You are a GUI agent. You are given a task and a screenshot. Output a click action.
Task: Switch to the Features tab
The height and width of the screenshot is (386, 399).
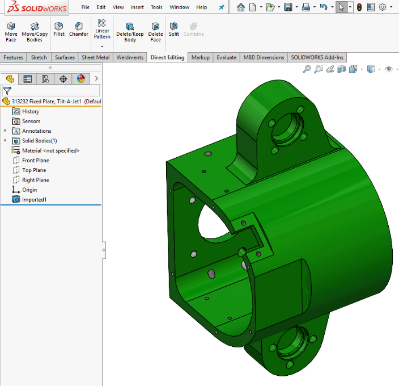(x=13, y=57)
